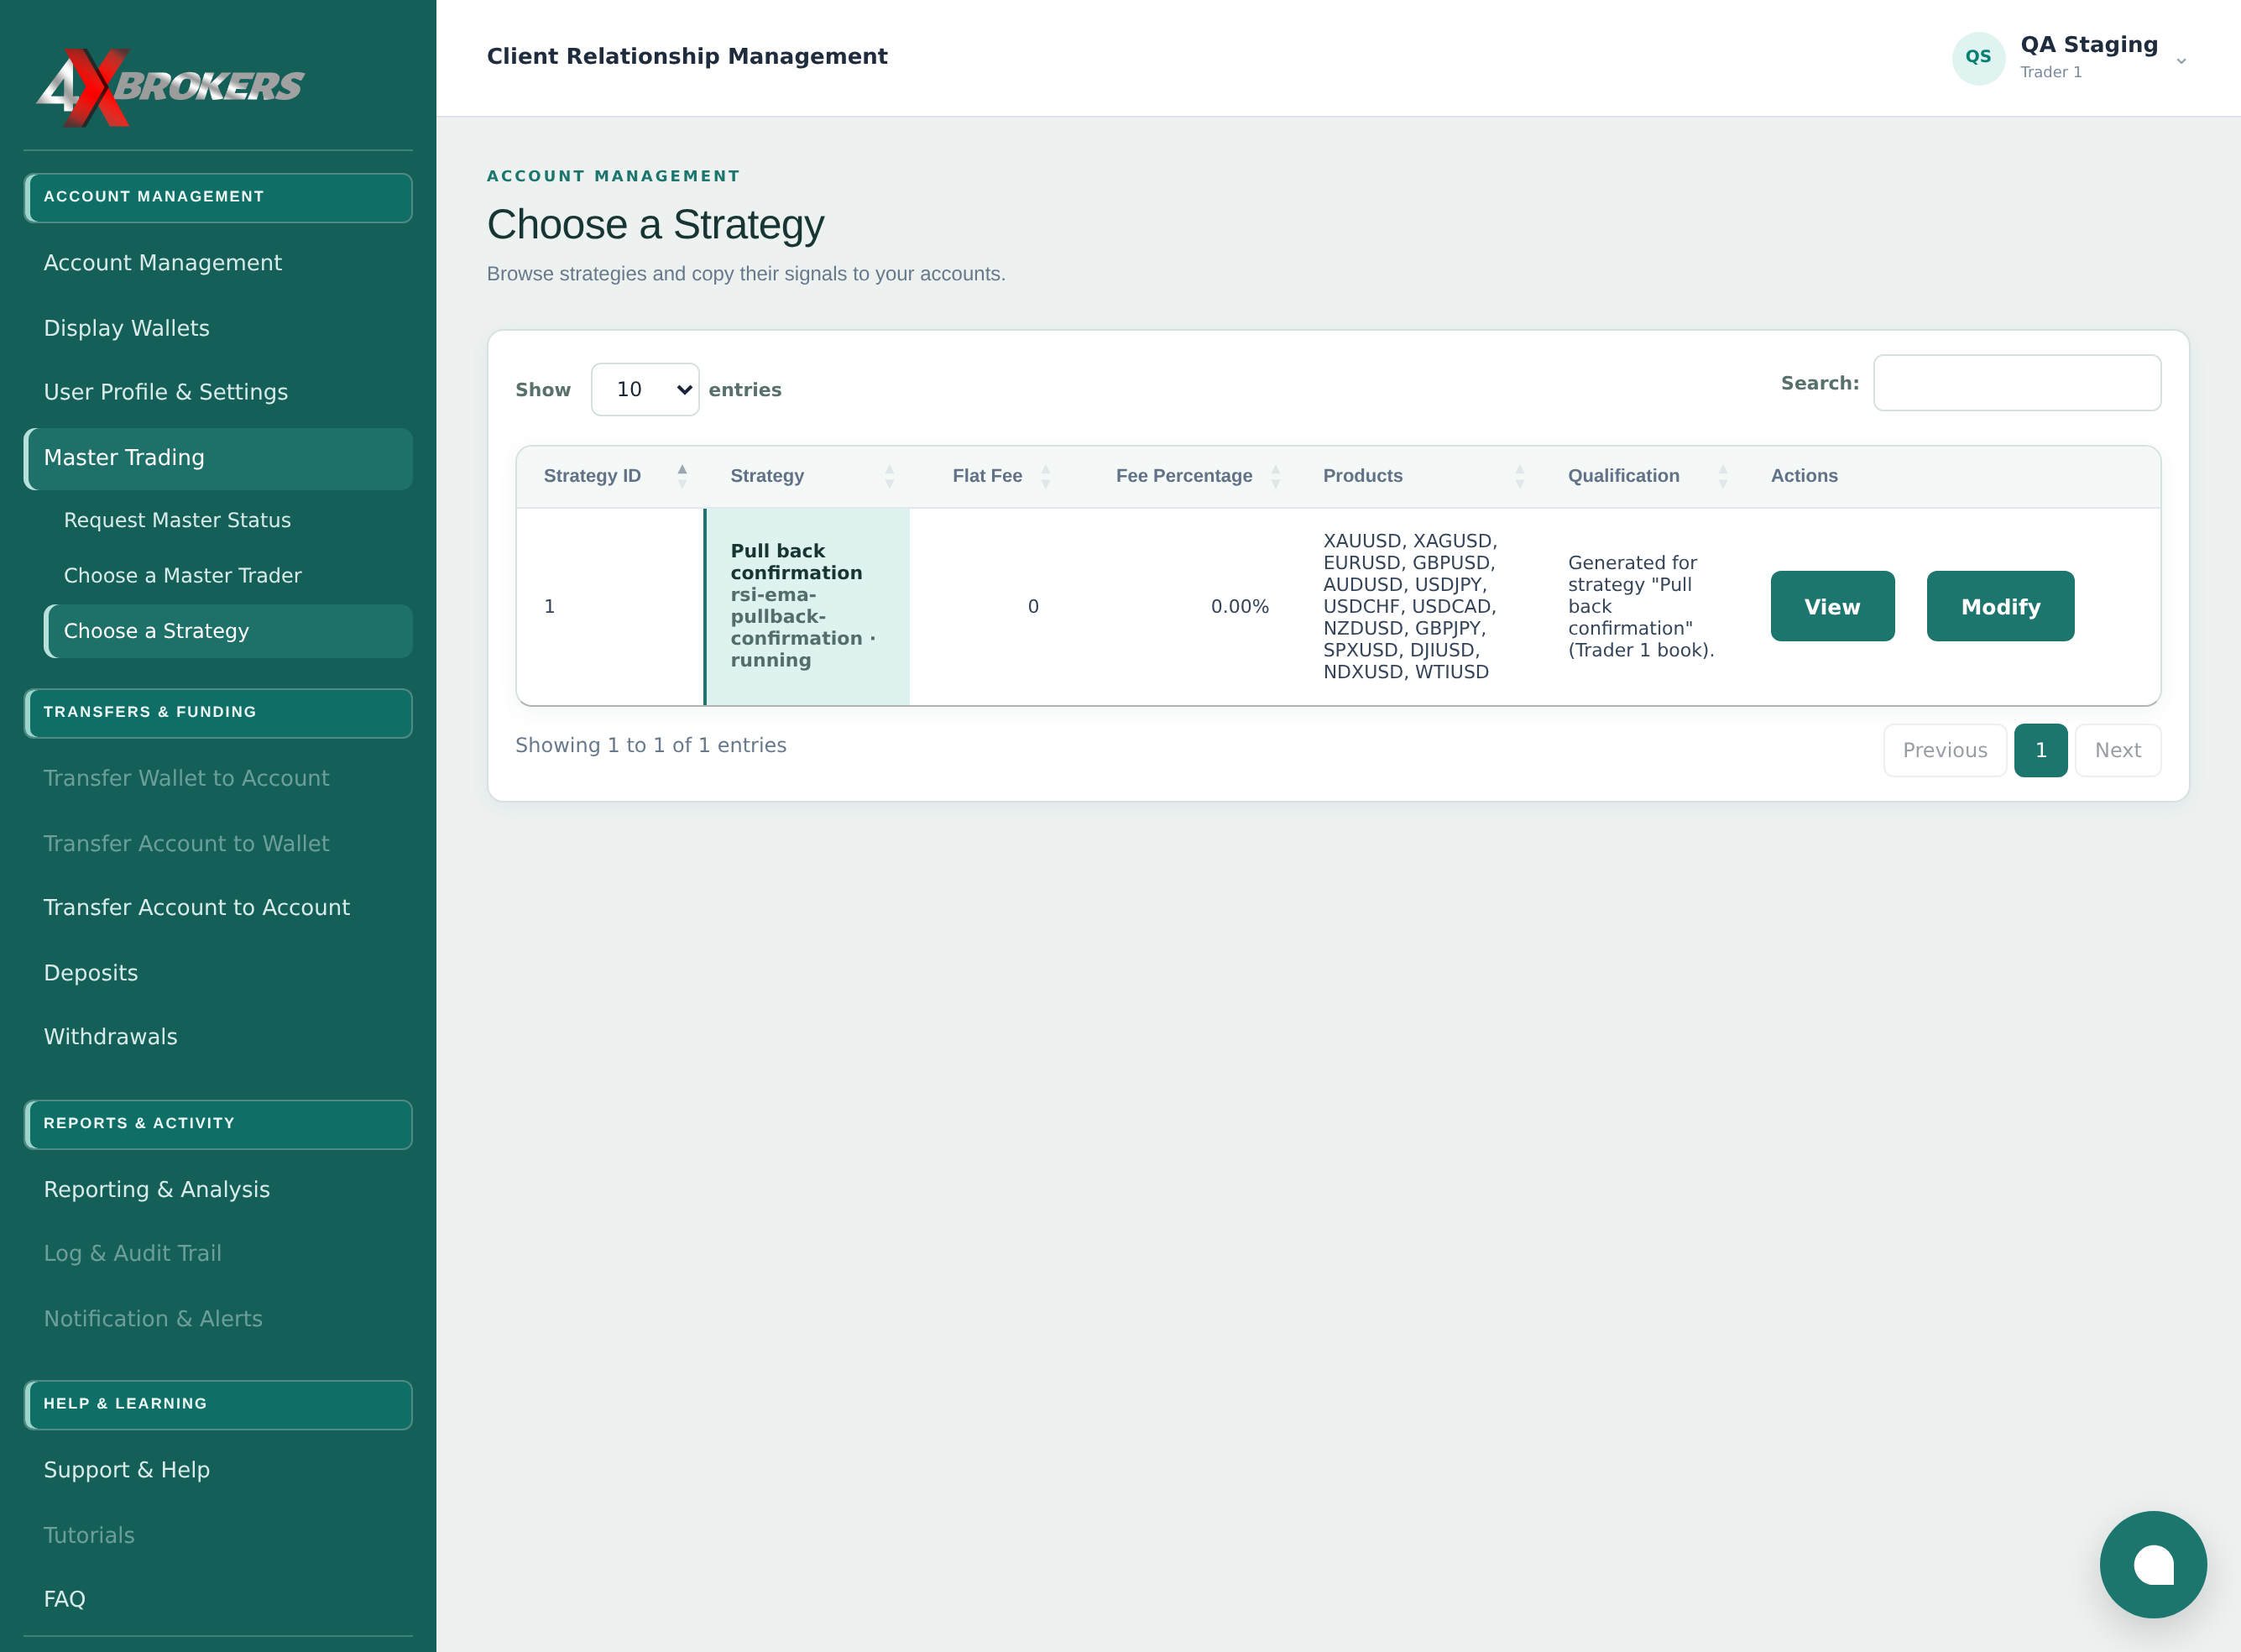The height and width of the screenshot is (1652, 2241).
Task: Open the Show entries count dropdown
Action: click(x=645, y=389)
